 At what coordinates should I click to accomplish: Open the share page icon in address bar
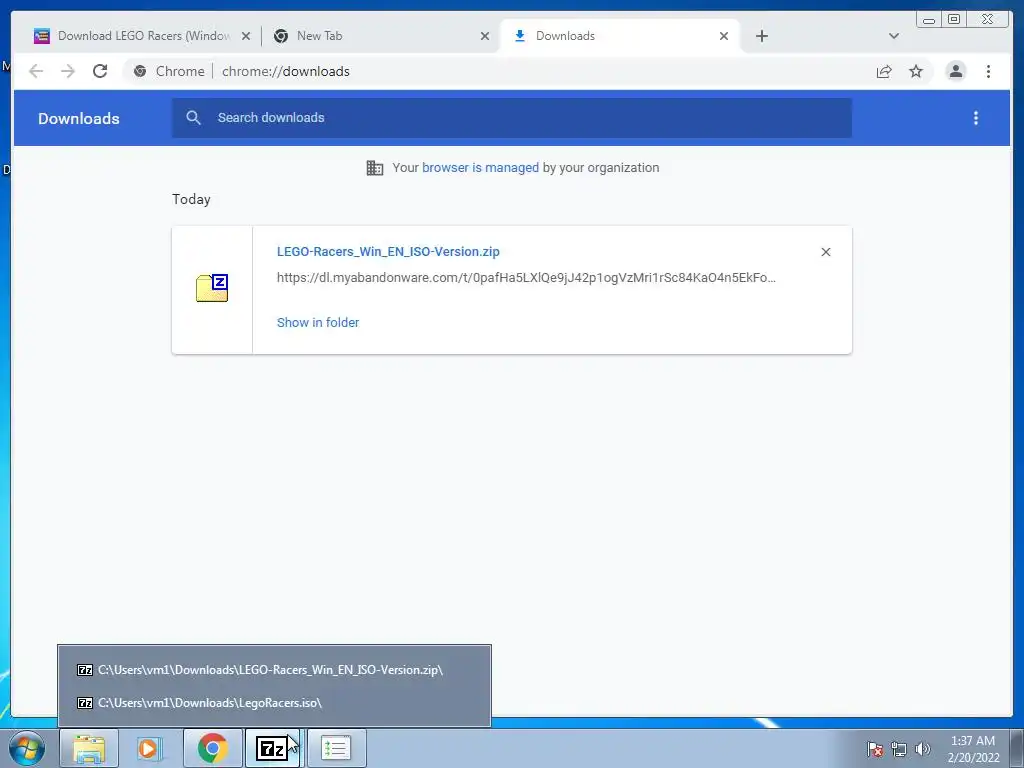tap(884, 71)
